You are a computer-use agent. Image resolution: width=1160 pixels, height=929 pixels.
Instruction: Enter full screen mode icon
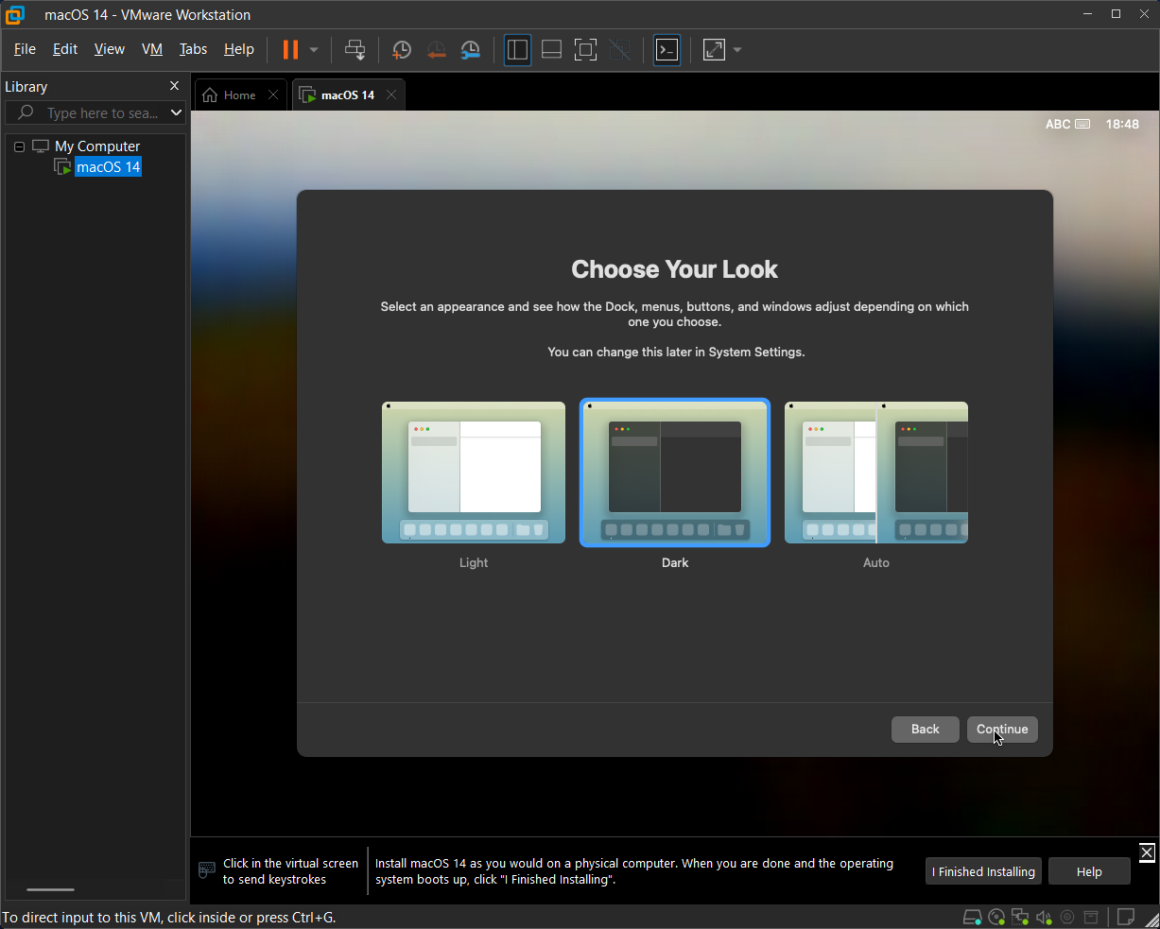pos(585,50)
